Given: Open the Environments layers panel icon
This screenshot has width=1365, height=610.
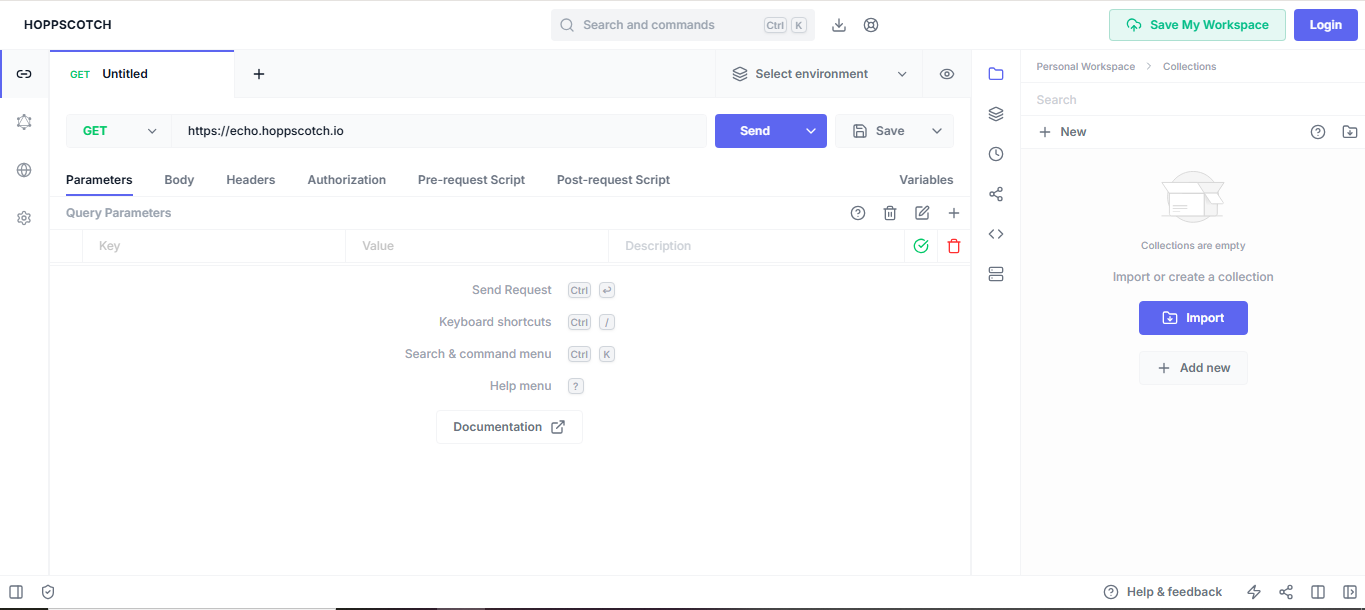Looking at the screenshot, I should tap(995, 114).
